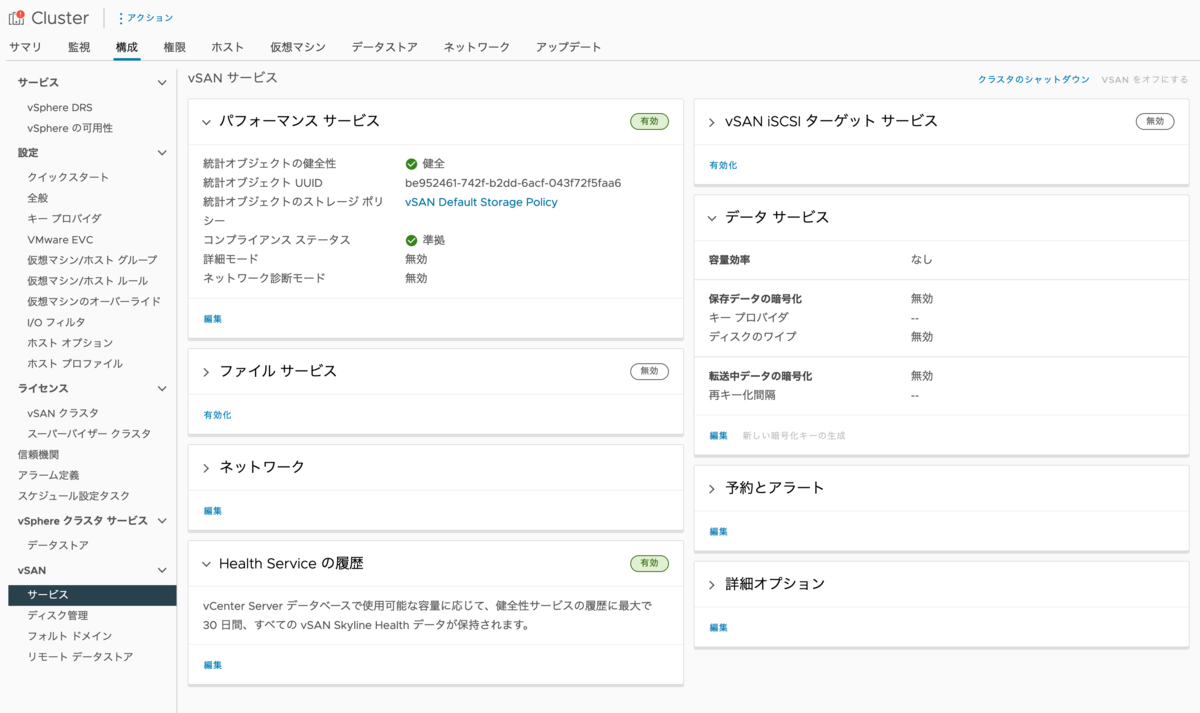This screenshot has height=713, width=1200.
Task: Select 仮想マシン/ホスト ルール
Action: tap(87, 281)
